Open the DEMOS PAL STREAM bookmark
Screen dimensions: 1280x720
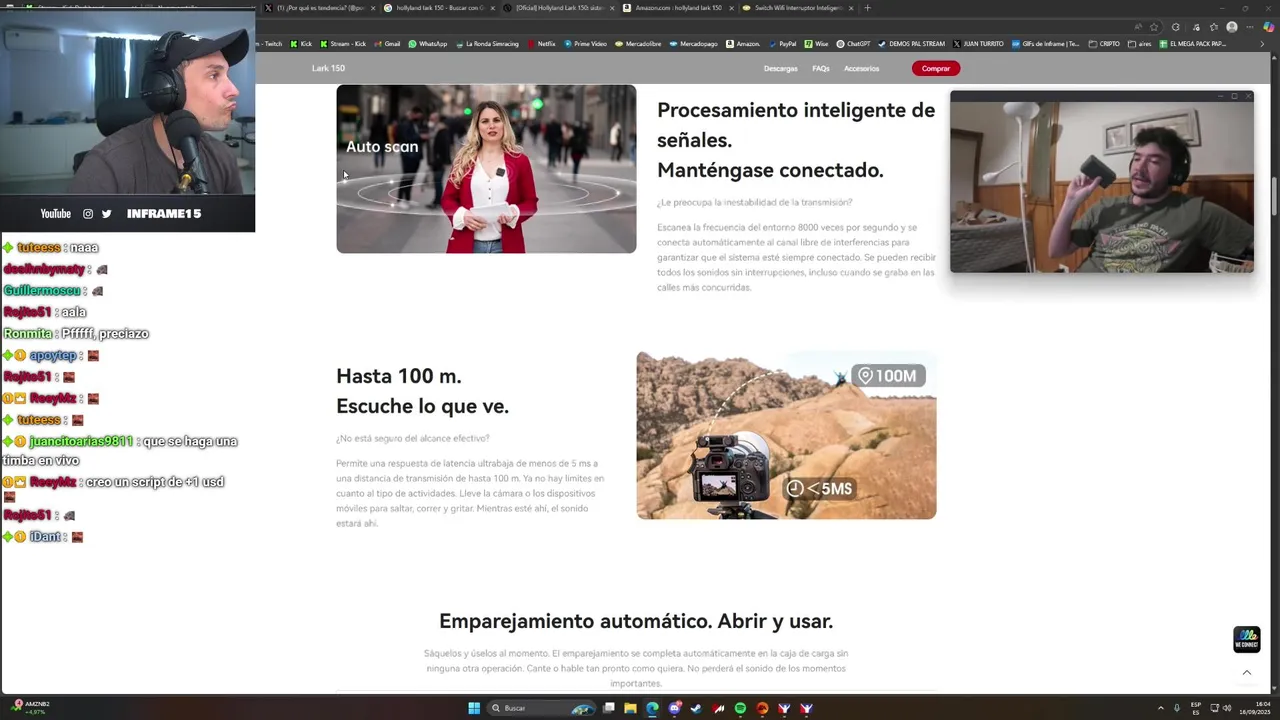point(912,44)
